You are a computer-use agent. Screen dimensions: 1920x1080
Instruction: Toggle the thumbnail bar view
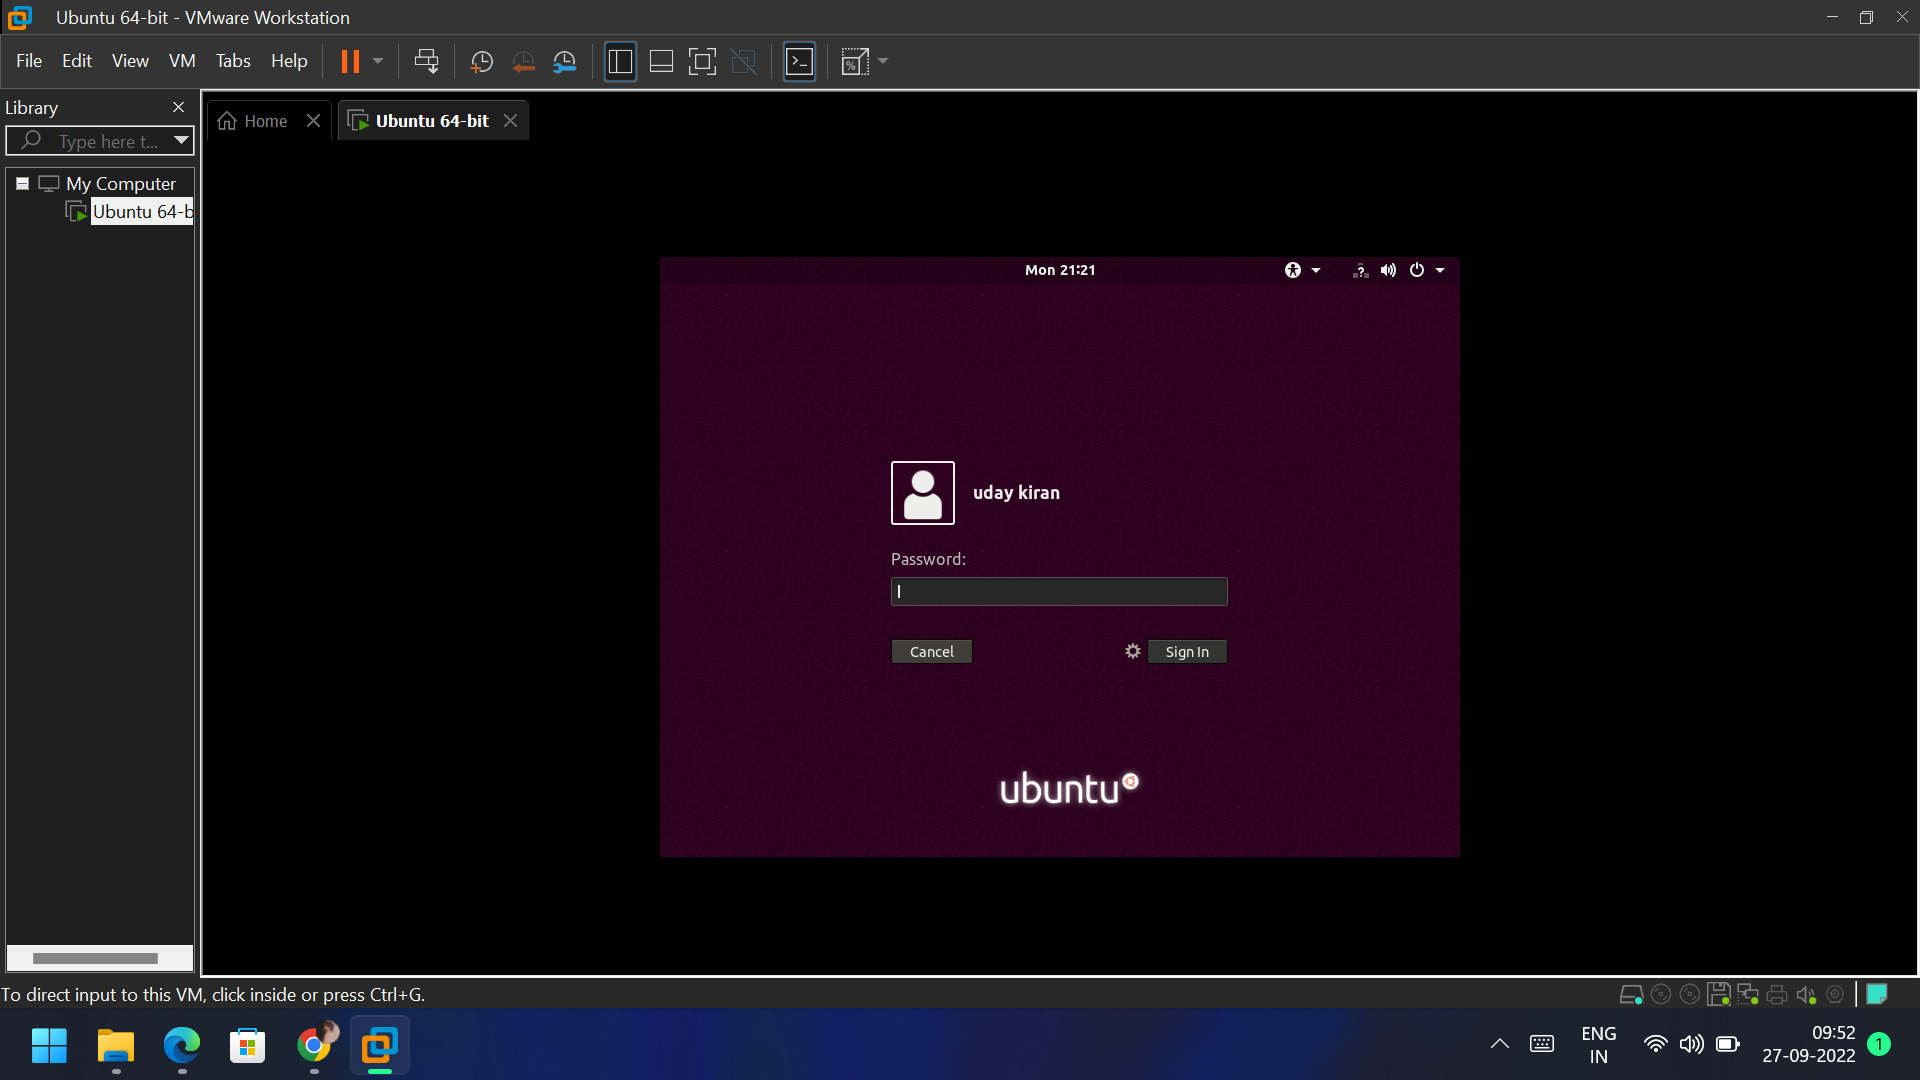661,62
